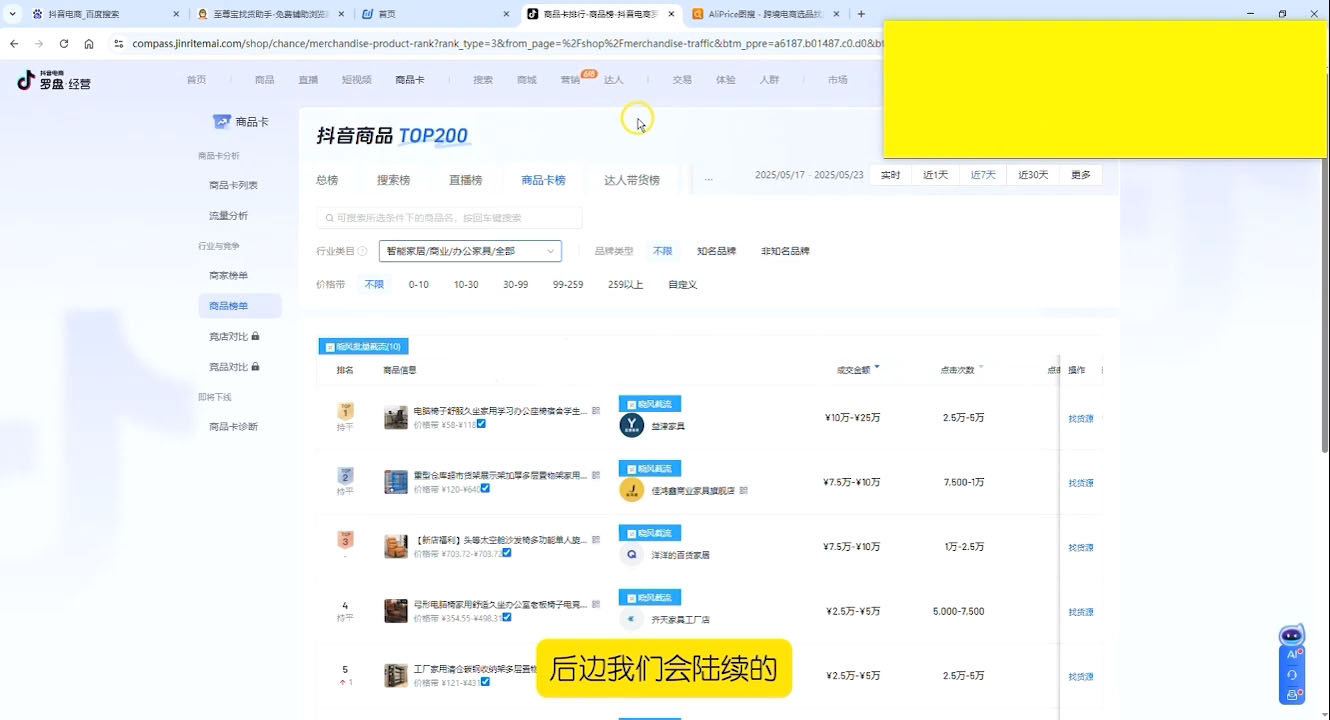Click lock icon beside 竞店对比
This screenshot has width=1330, height=720.
point(256,337)
